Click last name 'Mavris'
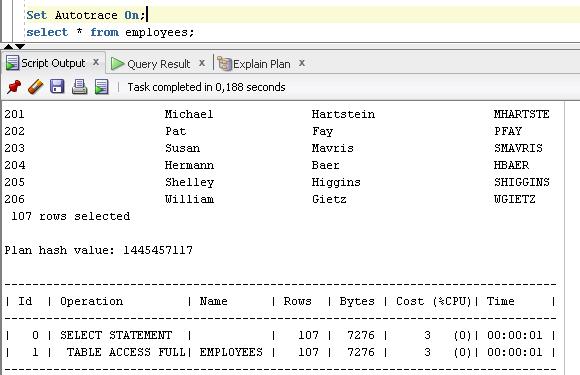 (x=333, y=148)
